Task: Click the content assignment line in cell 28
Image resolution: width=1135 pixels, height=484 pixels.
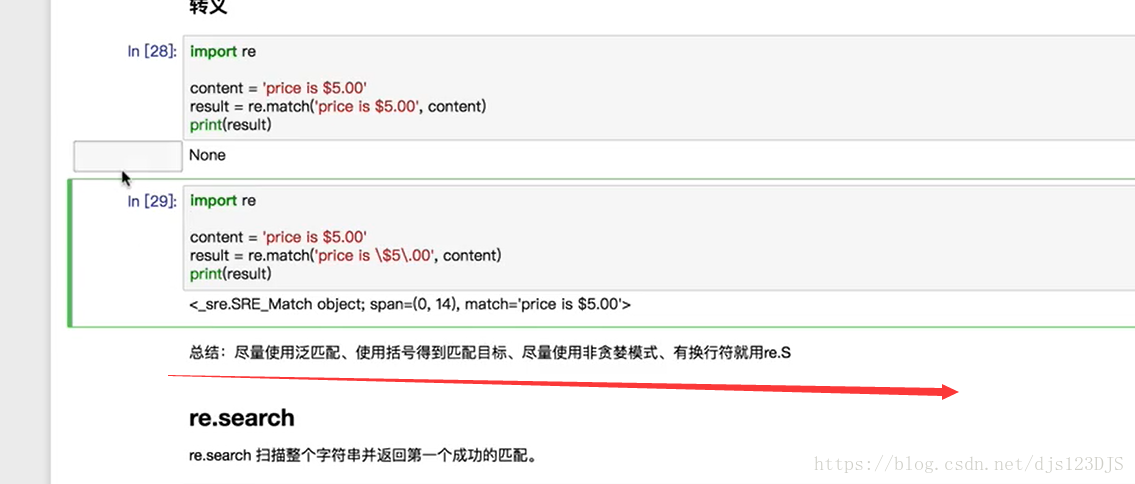Action: tap(279, 88)
